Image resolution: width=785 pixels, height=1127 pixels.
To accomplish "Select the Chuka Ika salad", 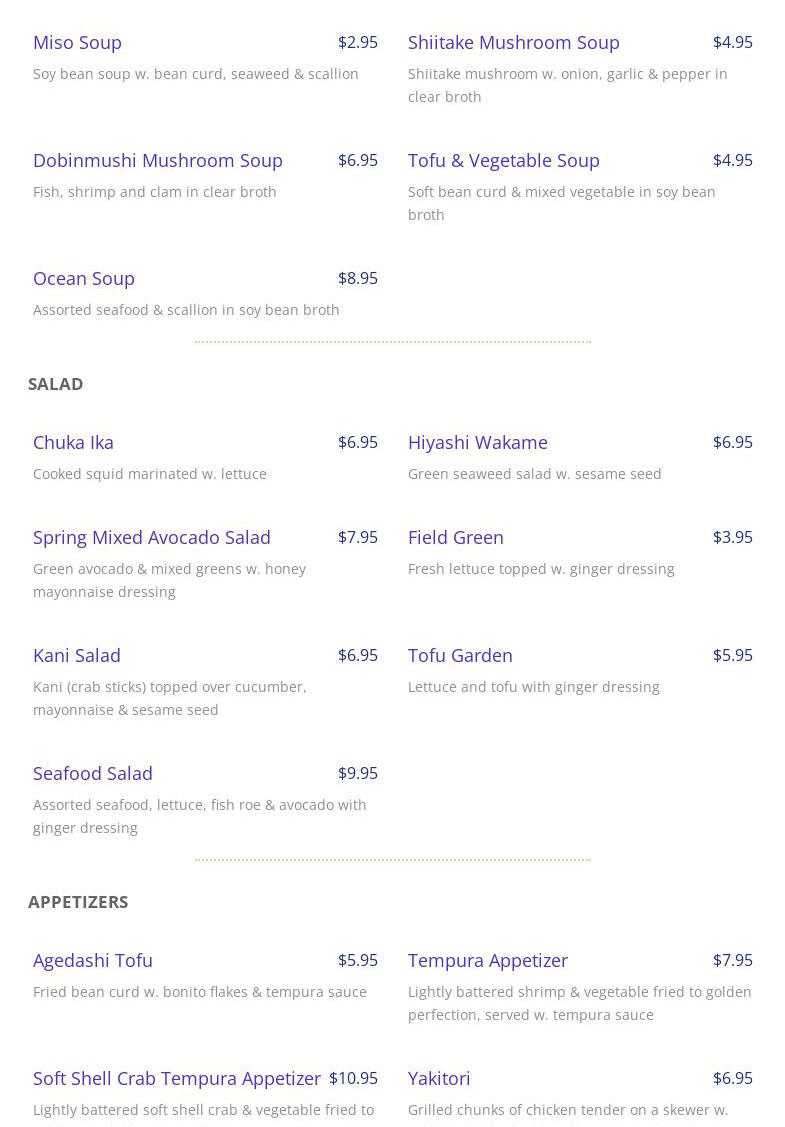I will pyautogui.click(x=73, y=442).
